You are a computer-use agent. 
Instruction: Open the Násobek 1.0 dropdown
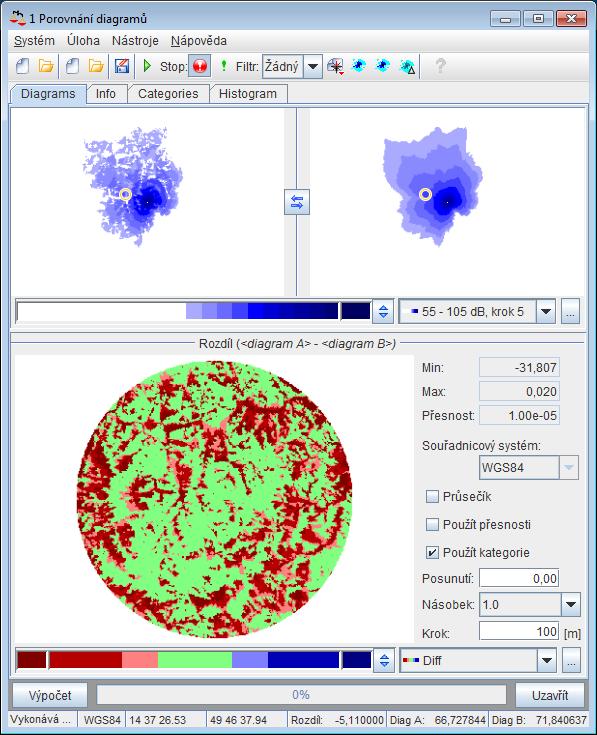pyautogui.click(x=570, y=604)
